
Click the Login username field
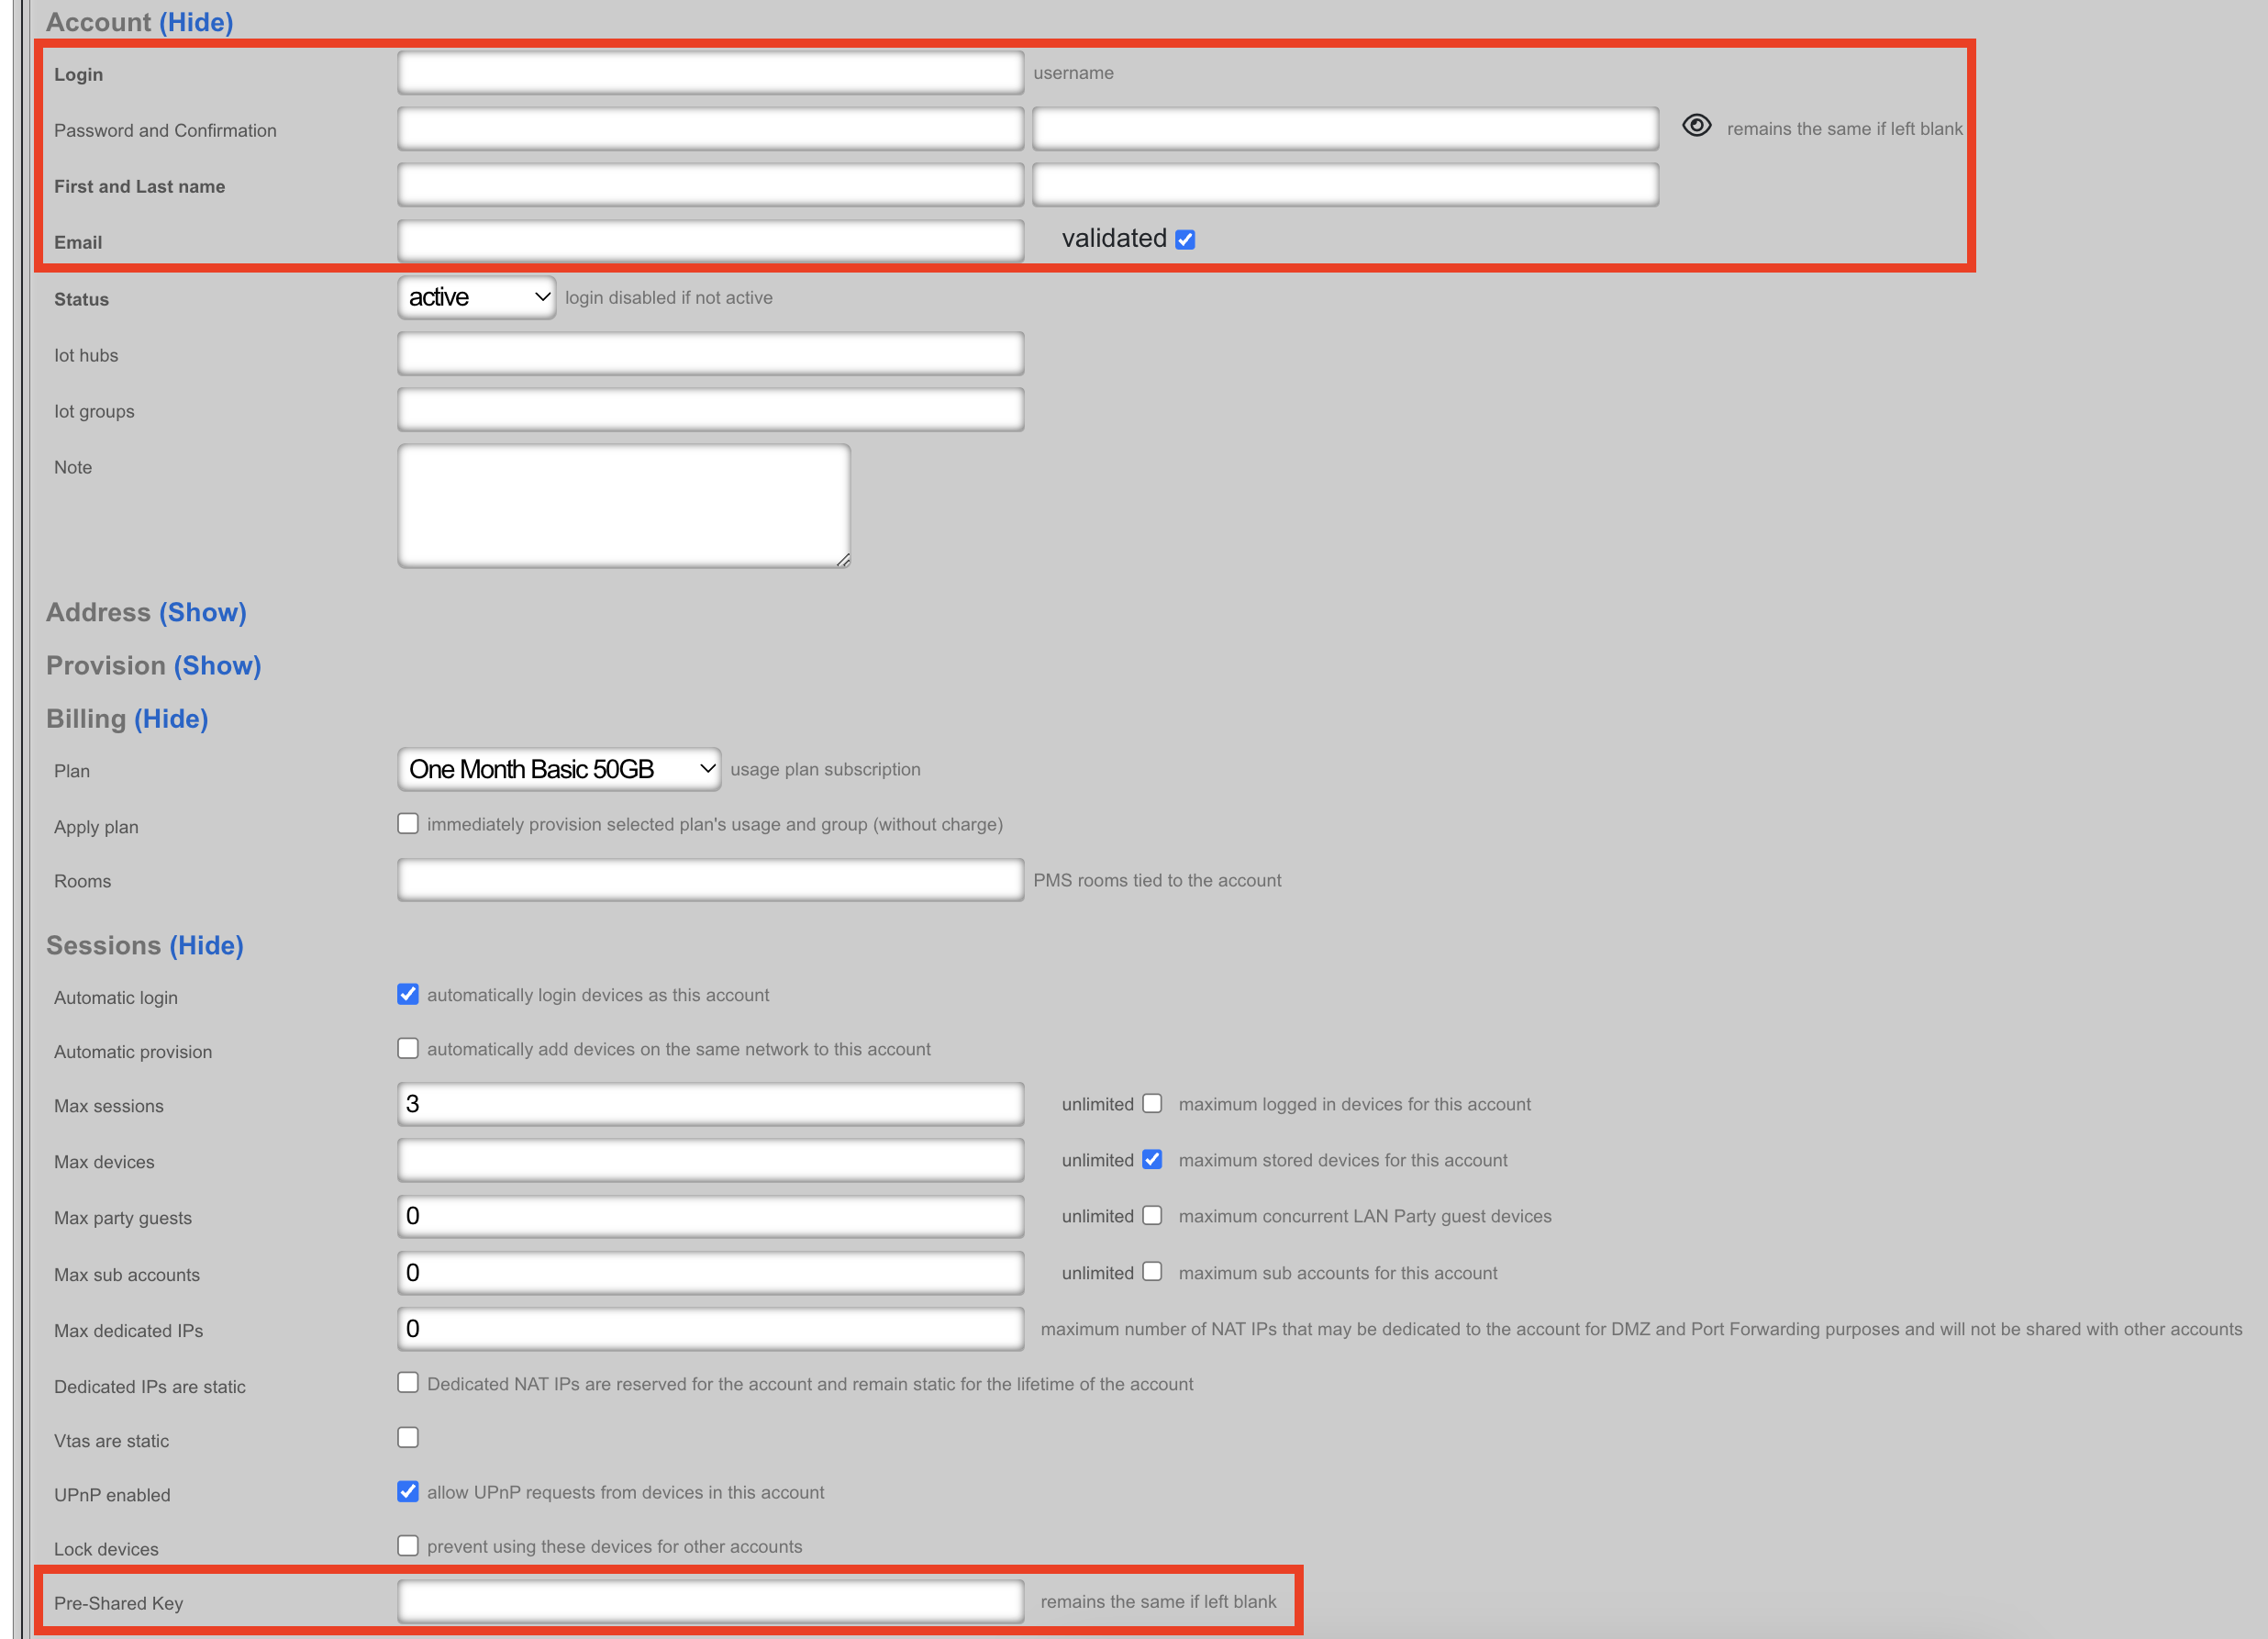point(710,73)
